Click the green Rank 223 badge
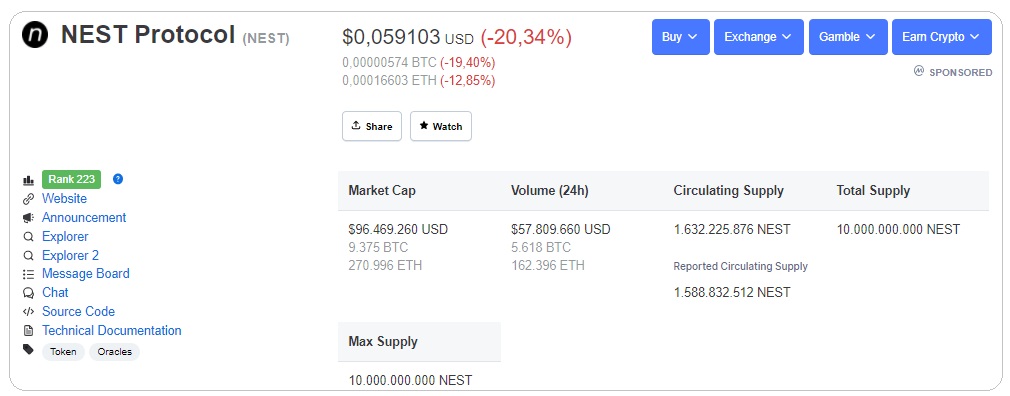 click(x=71, y=180)
